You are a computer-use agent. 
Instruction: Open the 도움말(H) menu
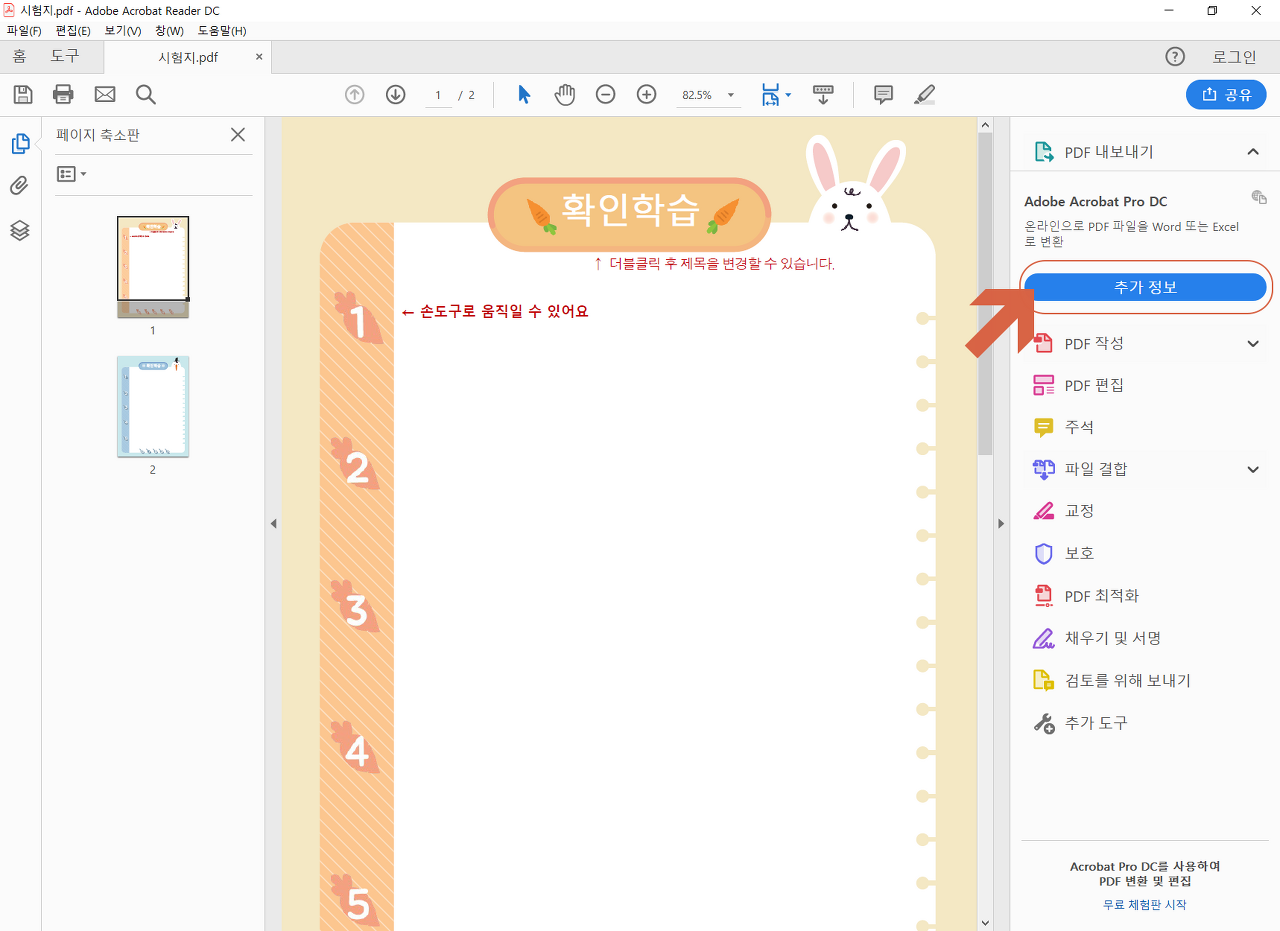point(222,31)
